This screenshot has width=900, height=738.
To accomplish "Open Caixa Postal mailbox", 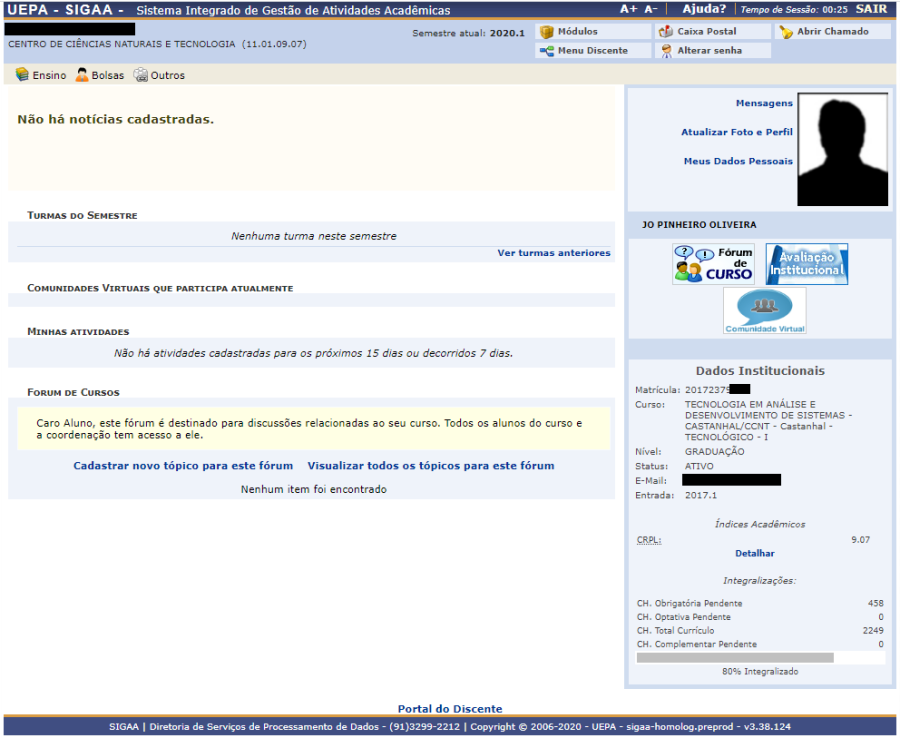I will pyautogui.click(x=666, y=32).
